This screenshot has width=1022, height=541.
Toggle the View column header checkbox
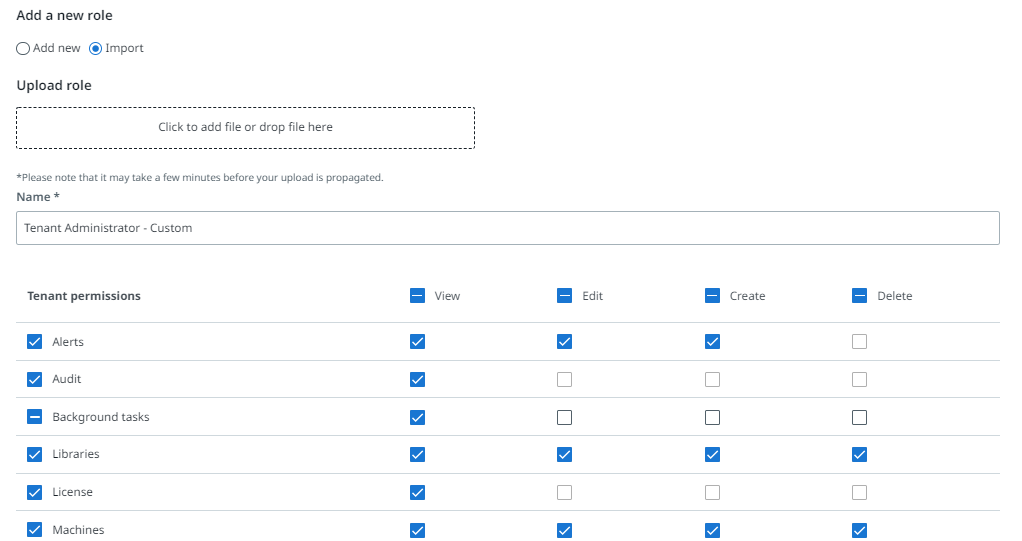[x=417, y=296]
